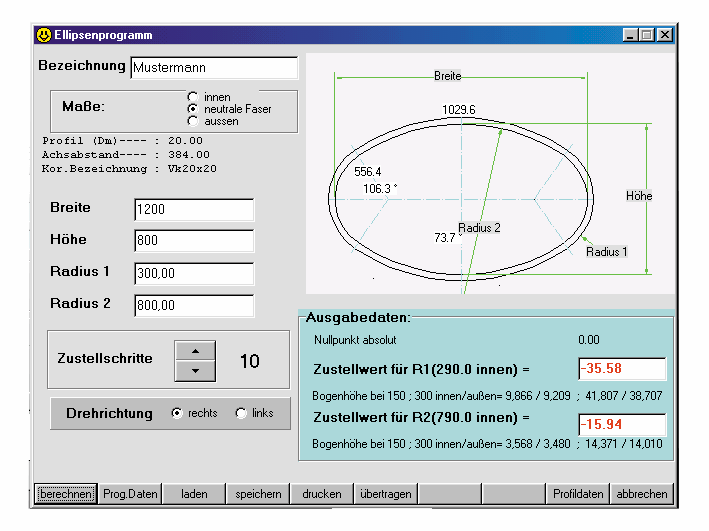
Task: Click the speichern button
Action: pyautogui.click(x=258, y=493)
